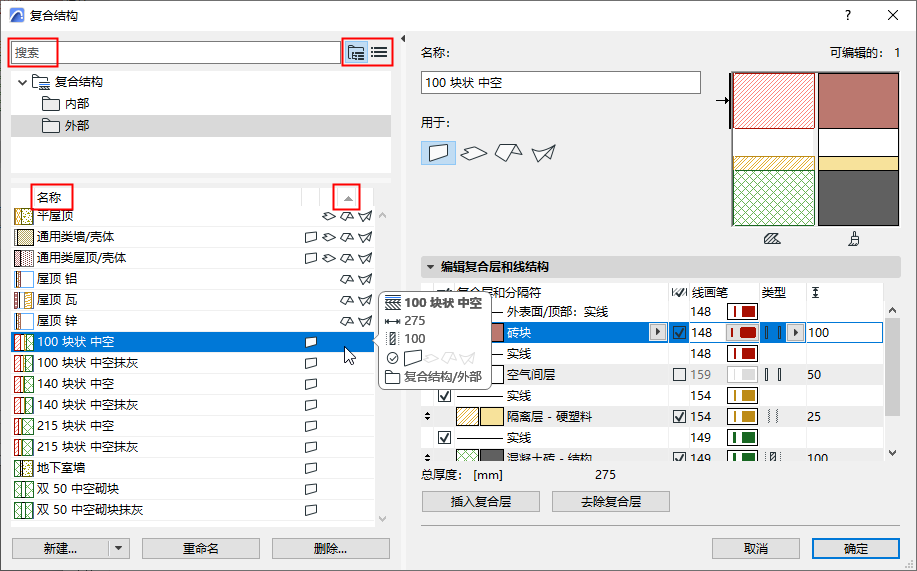Select 屋顶 锌 in the list

tap(193, 321)
